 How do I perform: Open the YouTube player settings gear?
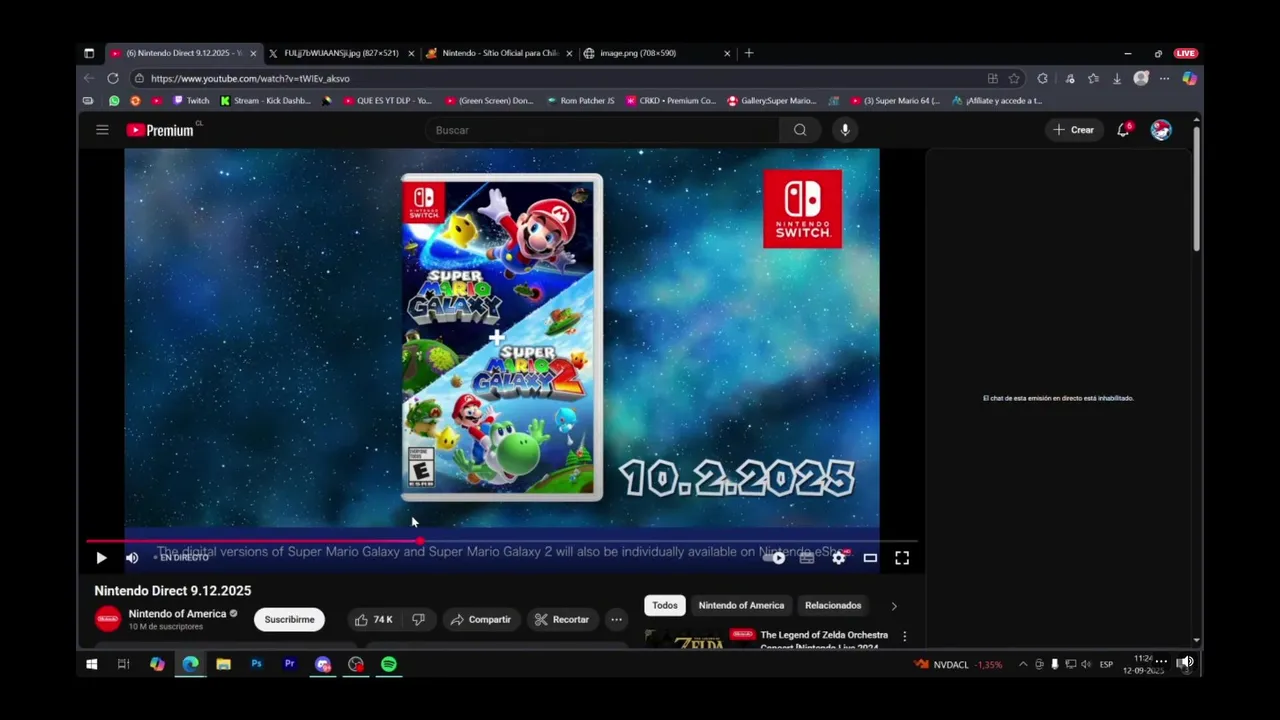838,558
